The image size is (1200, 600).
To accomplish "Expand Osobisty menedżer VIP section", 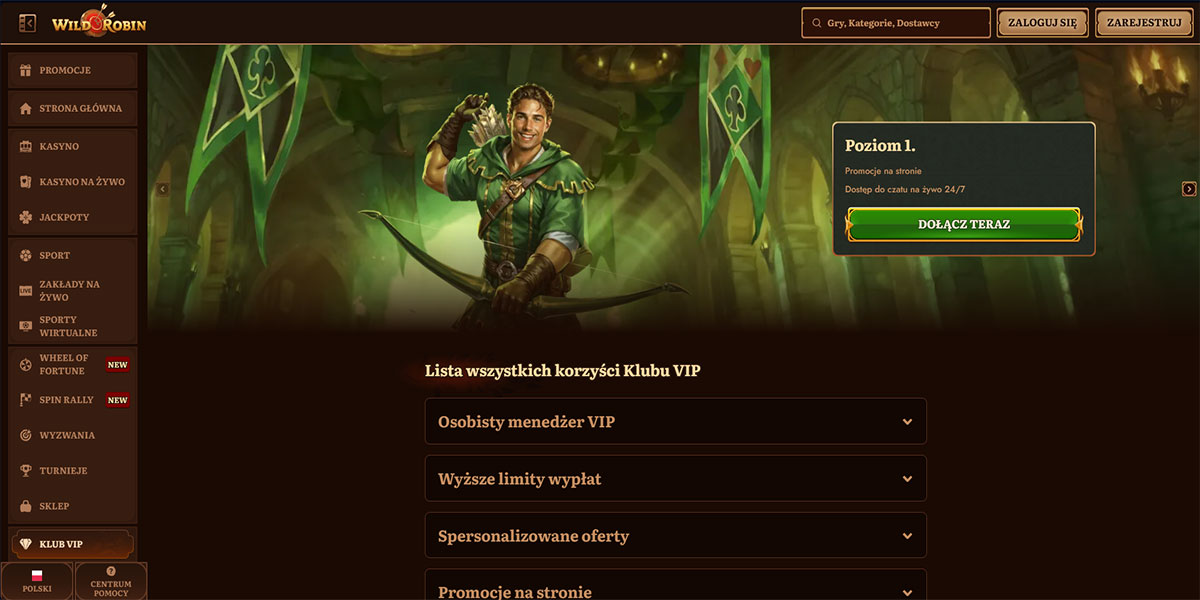I will (676, 422).
